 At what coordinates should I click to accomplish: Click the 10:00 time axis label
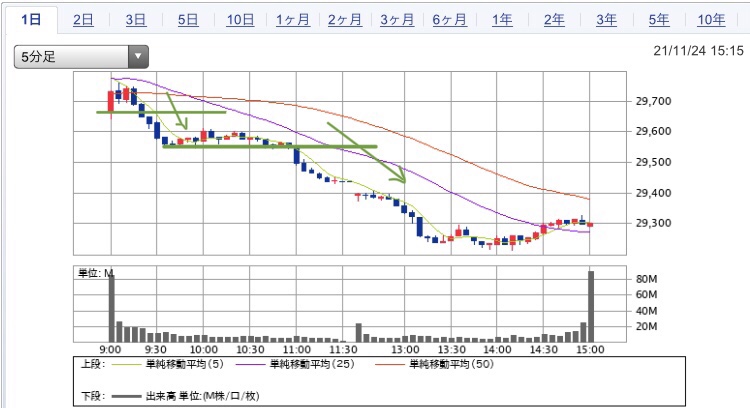[203, 350]
